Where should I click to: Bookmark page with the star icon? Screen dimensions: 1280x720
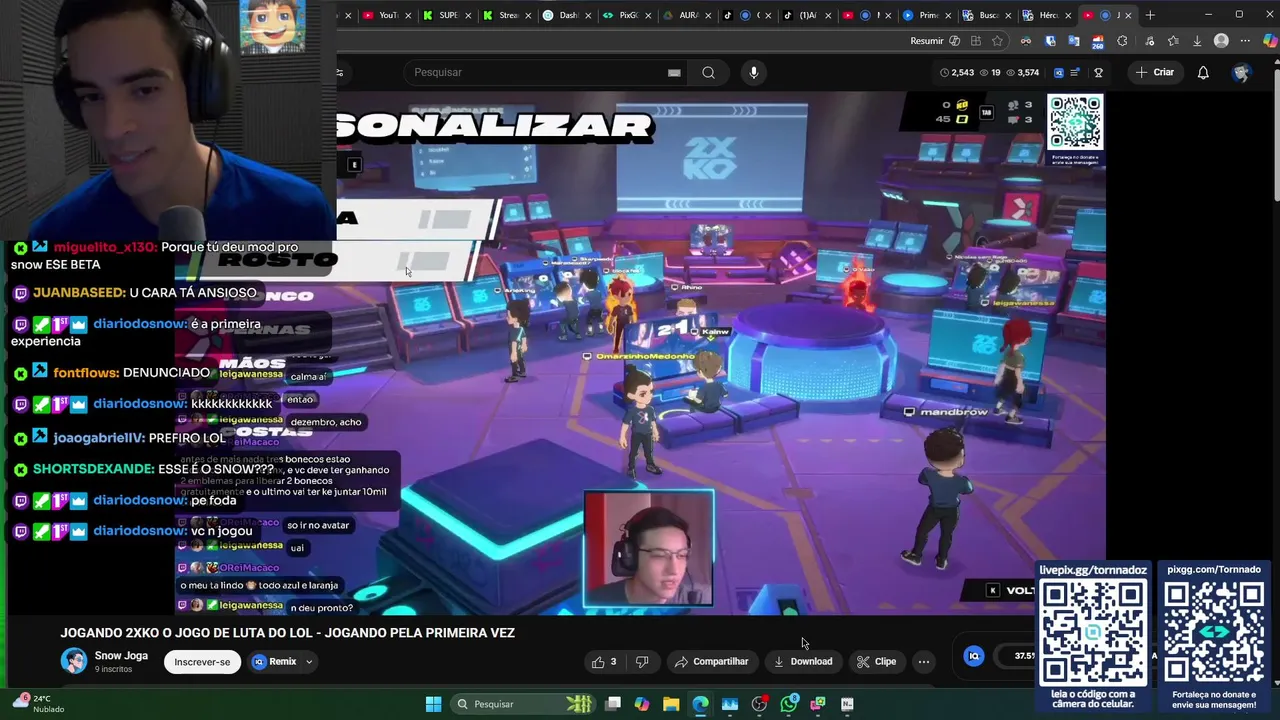[998, 41]
